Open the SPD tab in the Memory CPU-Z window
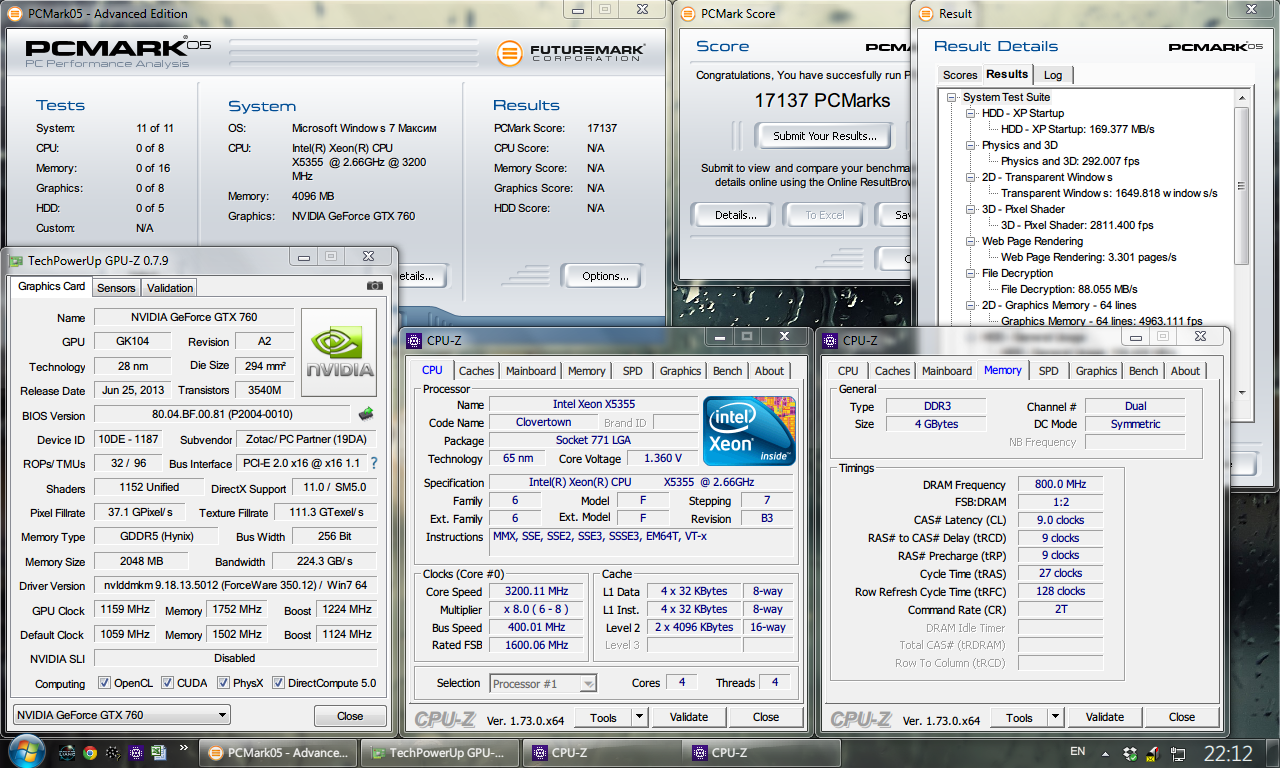1280x768 pixels. pos(1048,371)
